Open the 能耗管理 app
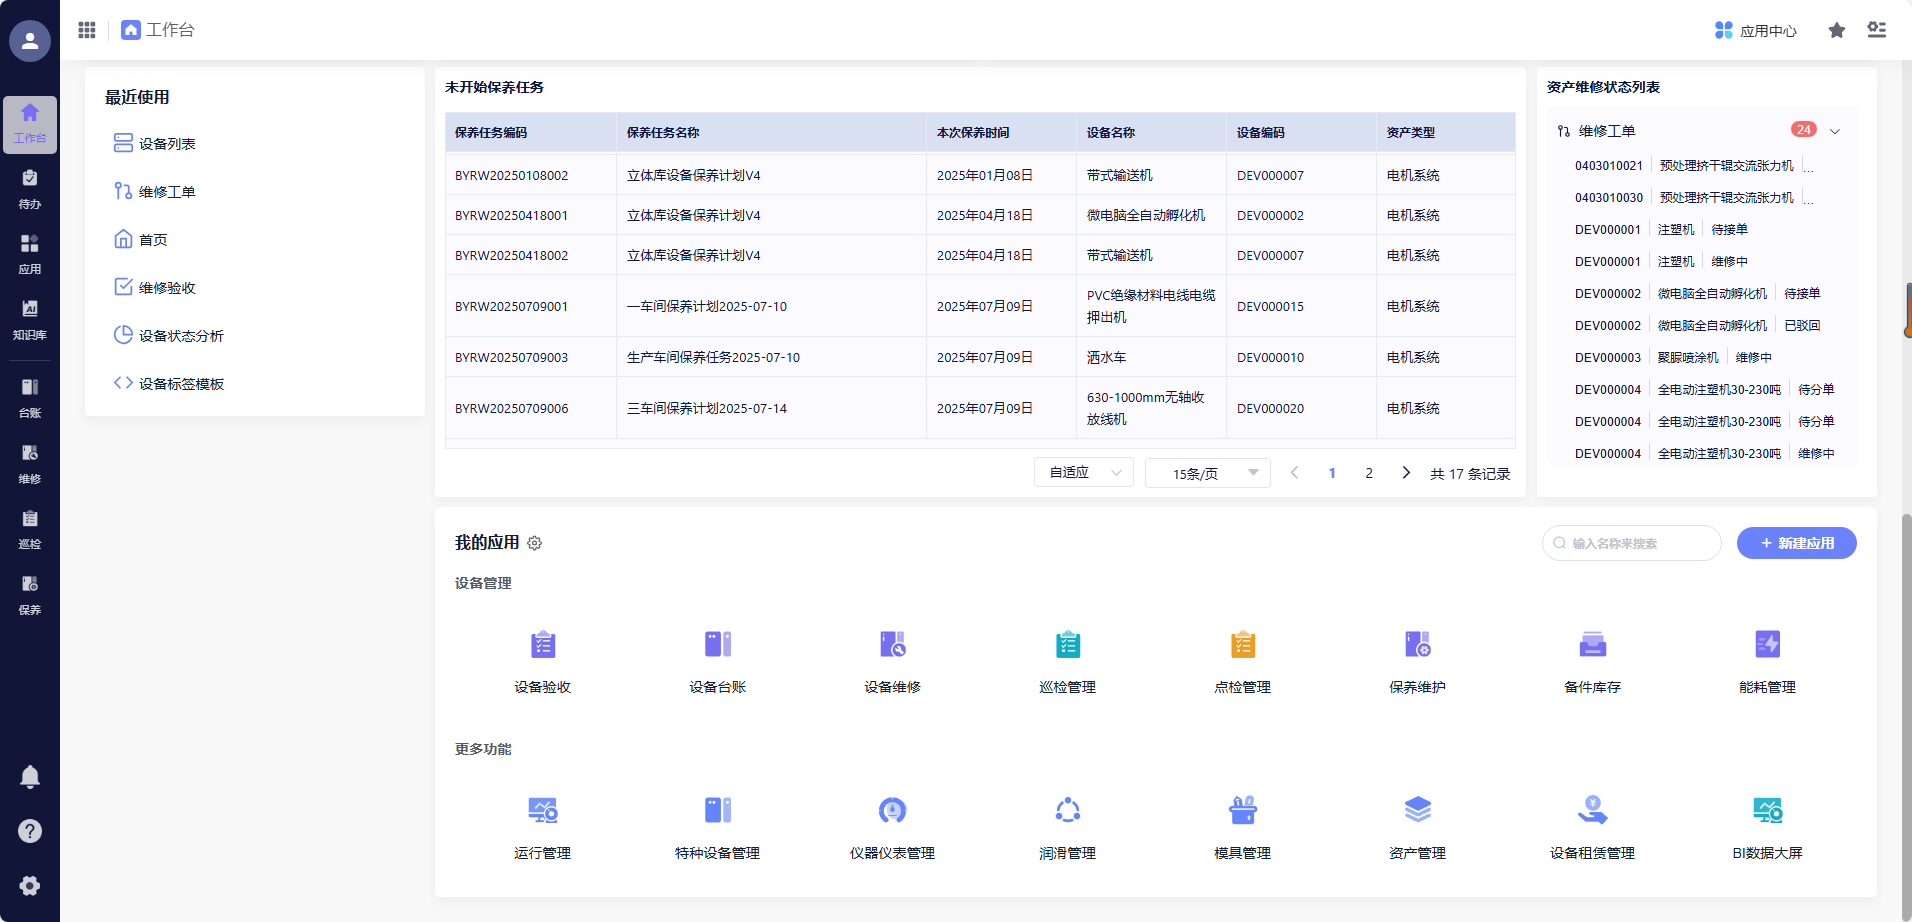Screen dimensions: 1912x922 pos(1767,645)
